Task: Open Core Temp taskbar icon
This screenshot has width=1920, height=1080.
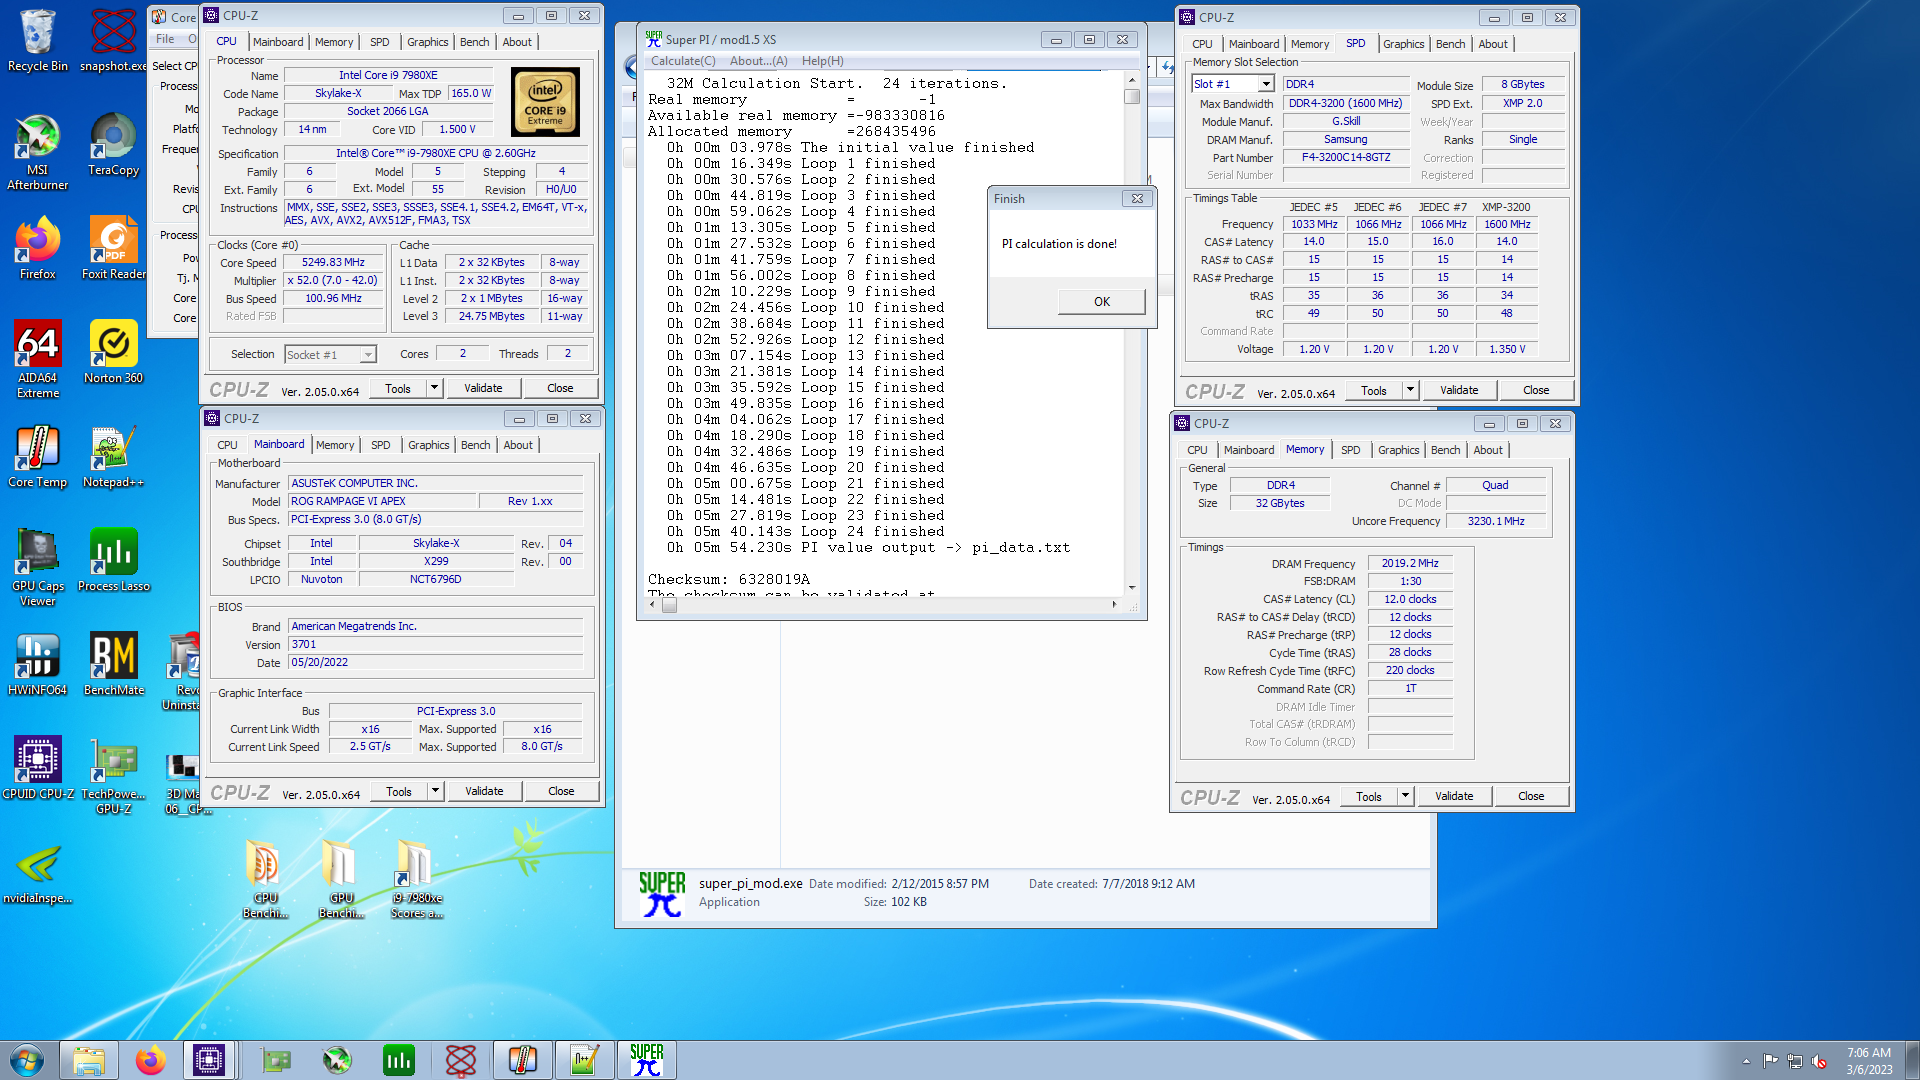Action: coord(523,1060)
